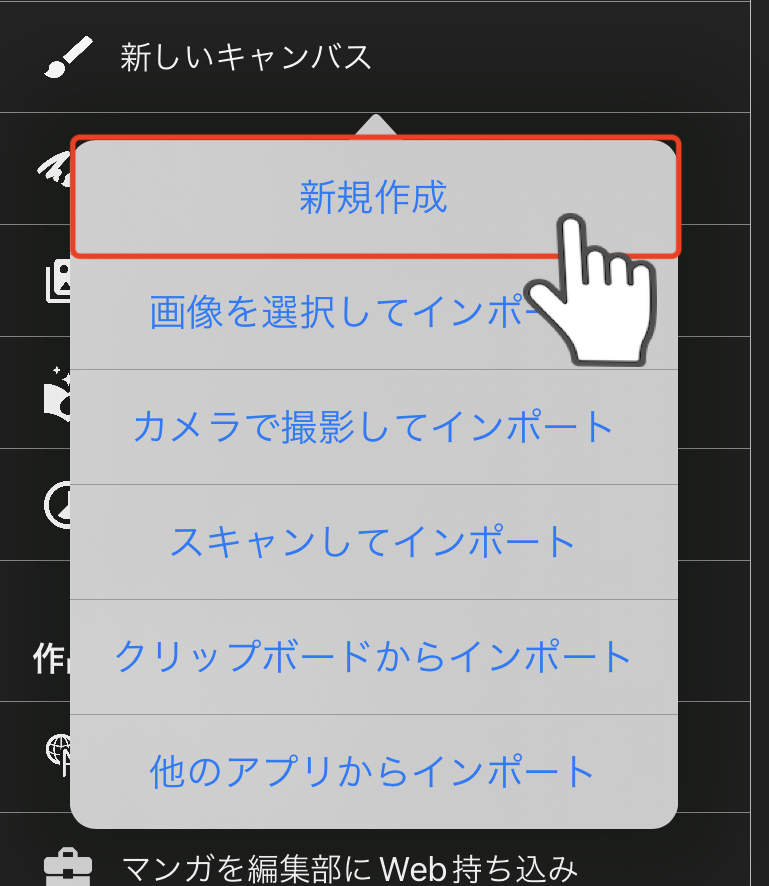The image size is (769, 886).
Task: Choose スキャンしてインポート entry
Action: 373,542
